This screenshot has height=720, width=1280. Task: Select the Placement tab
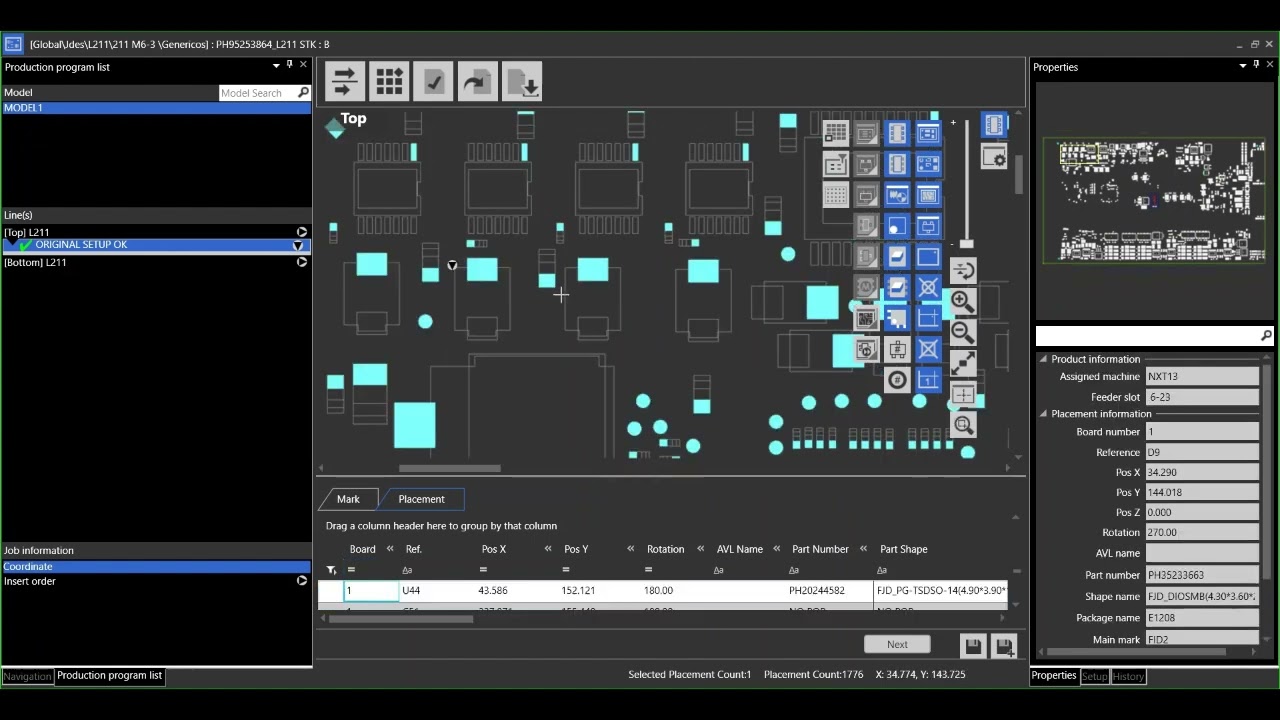[421, 499]
